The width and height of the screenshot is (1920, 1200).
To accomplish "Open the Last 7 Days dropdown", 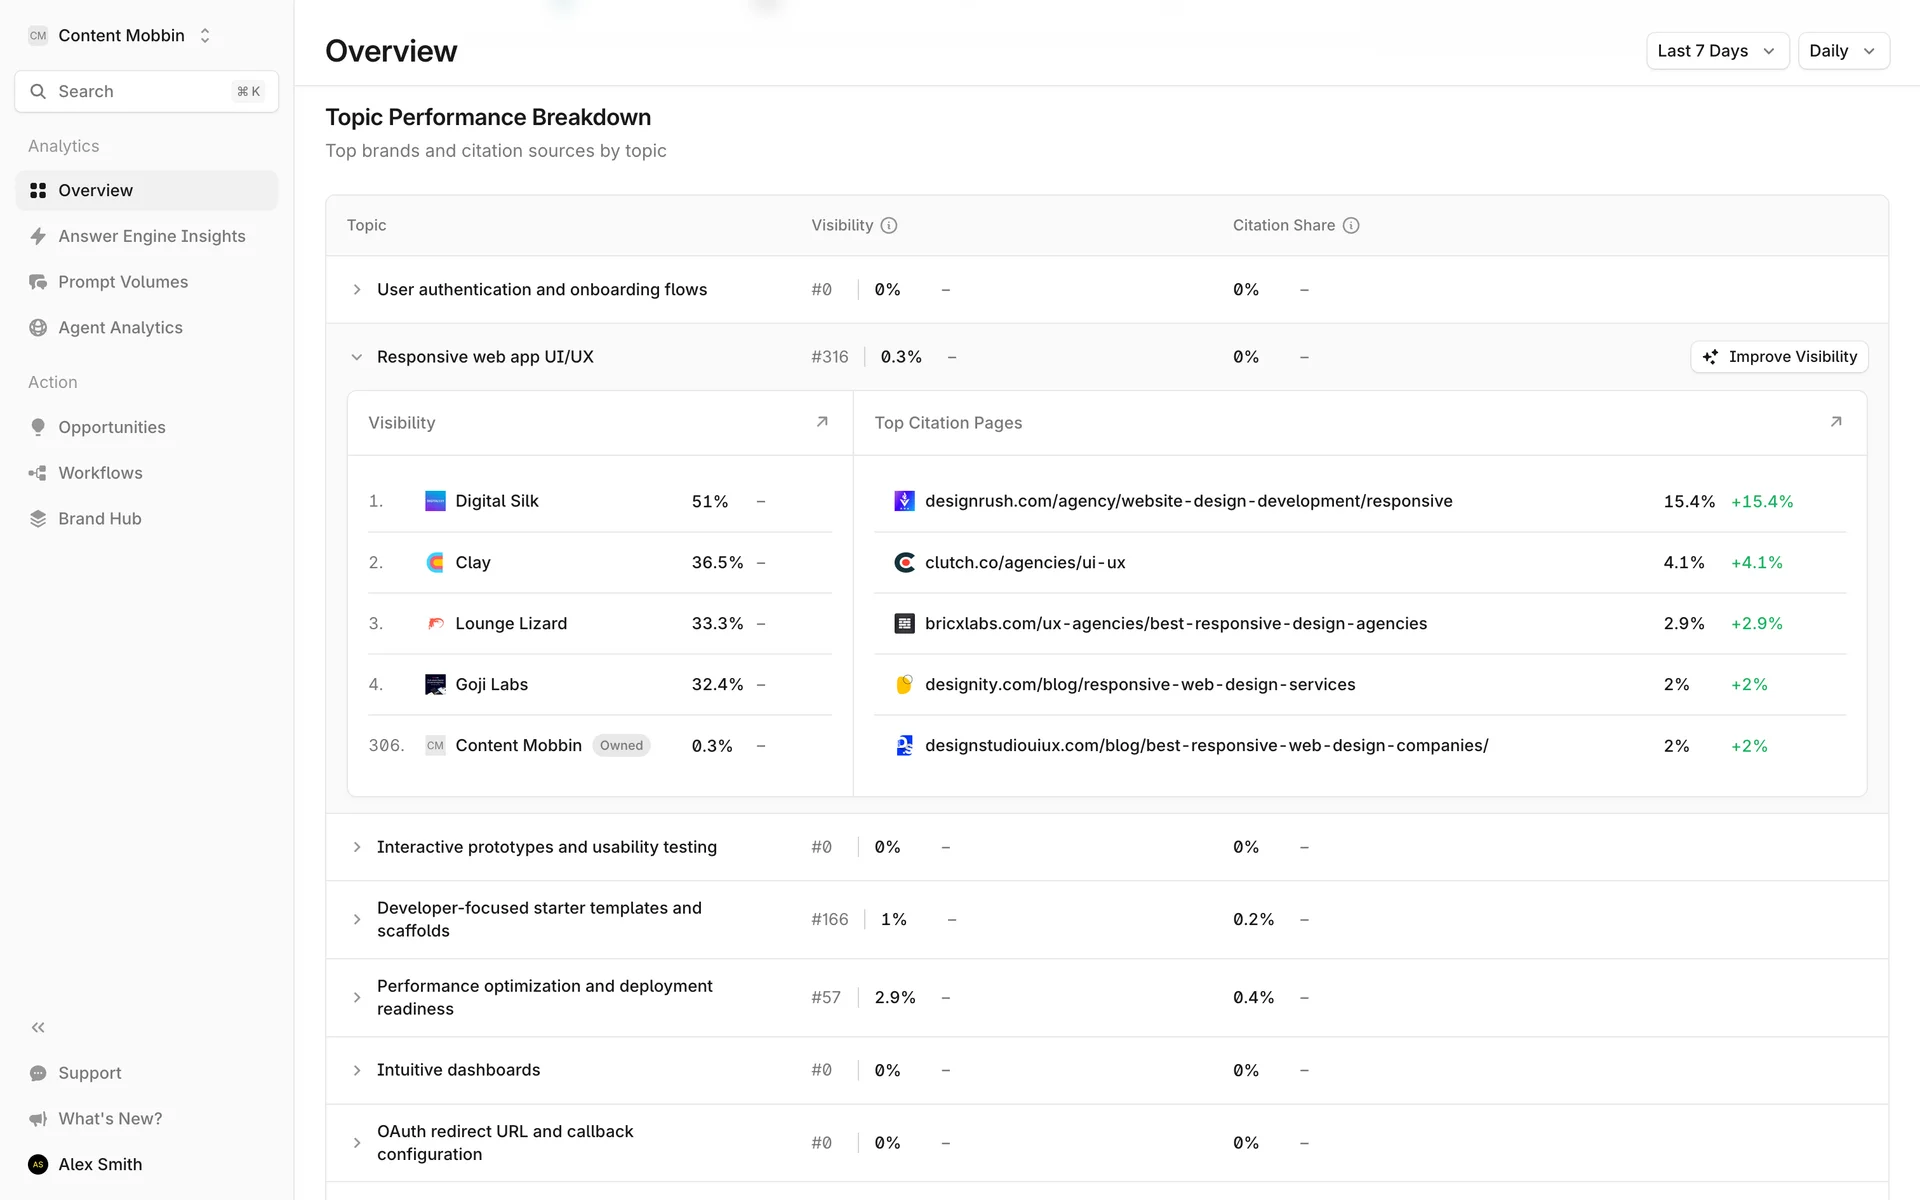I will (x=1716, y=51).
